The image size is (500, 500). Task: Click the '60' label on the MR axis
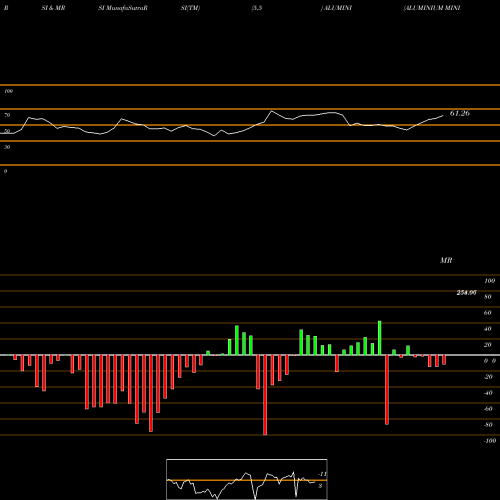coord(488,313)
